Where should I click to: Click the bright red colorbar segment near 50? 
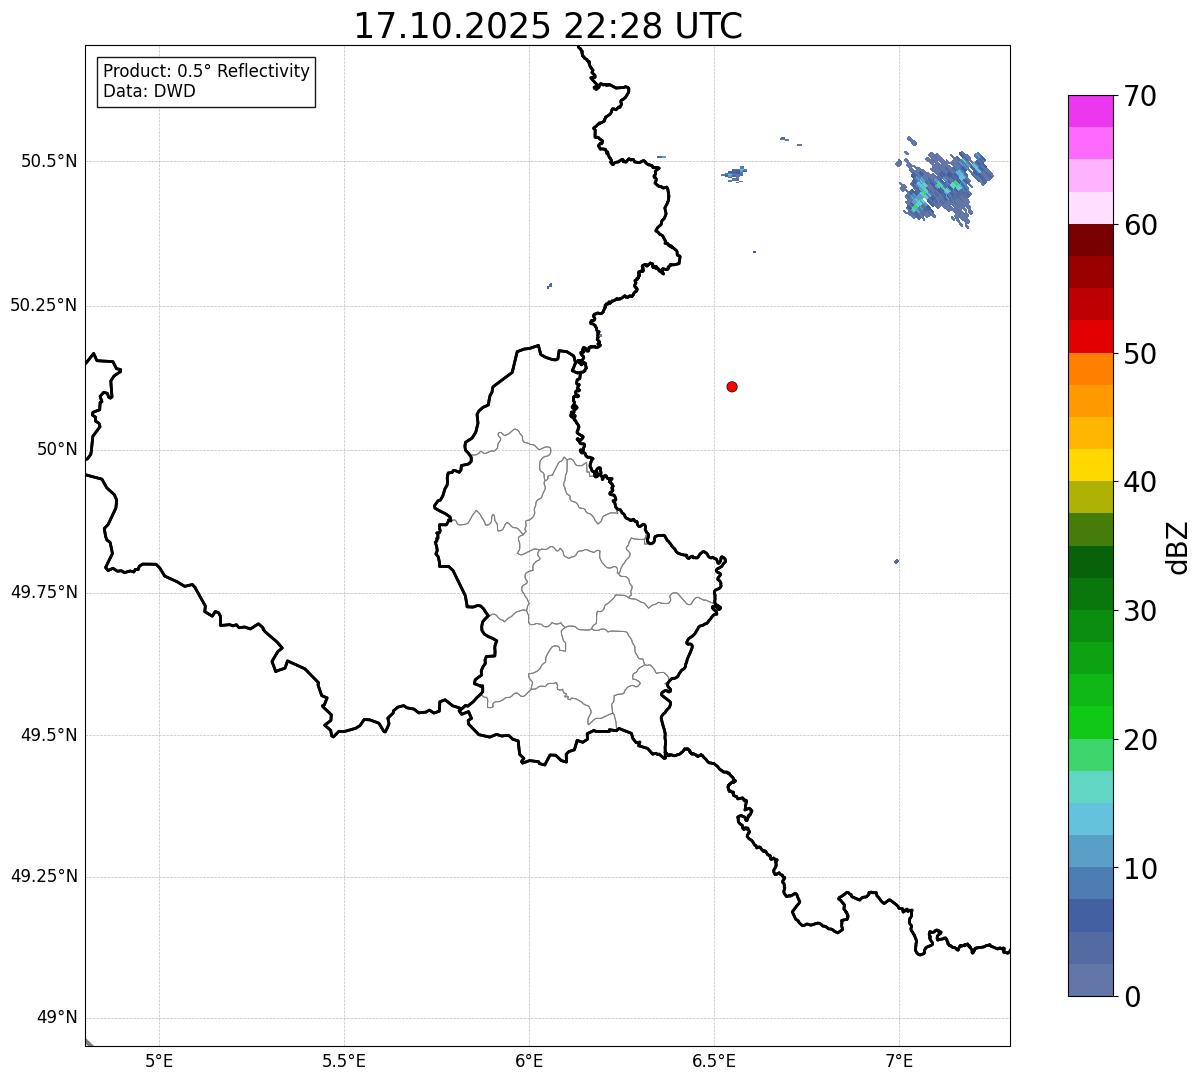click(x=1091, y=337)
